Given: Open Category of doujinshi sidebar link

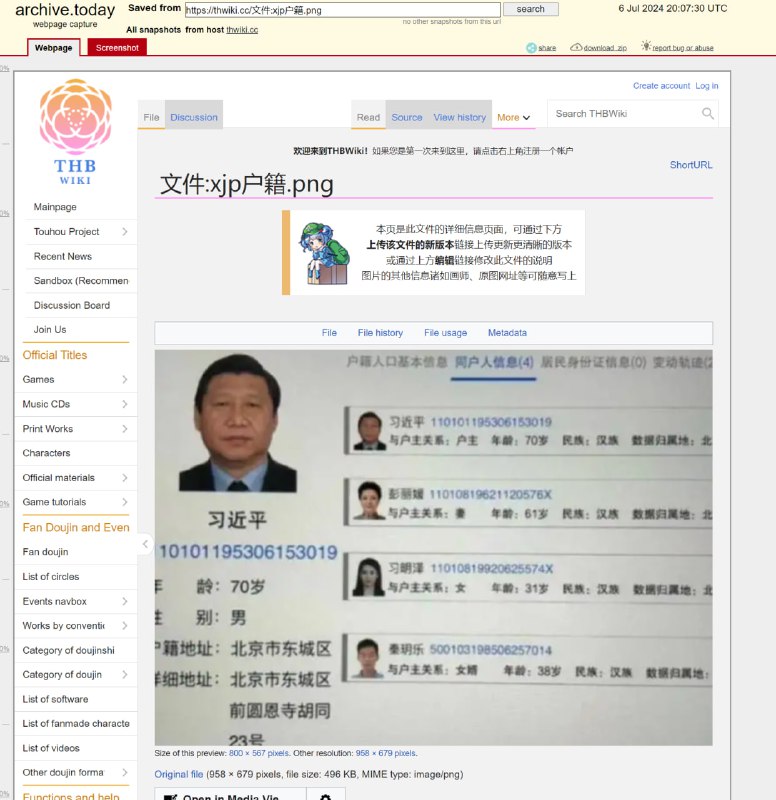Looking at the screenshot, I should point(68,650).
